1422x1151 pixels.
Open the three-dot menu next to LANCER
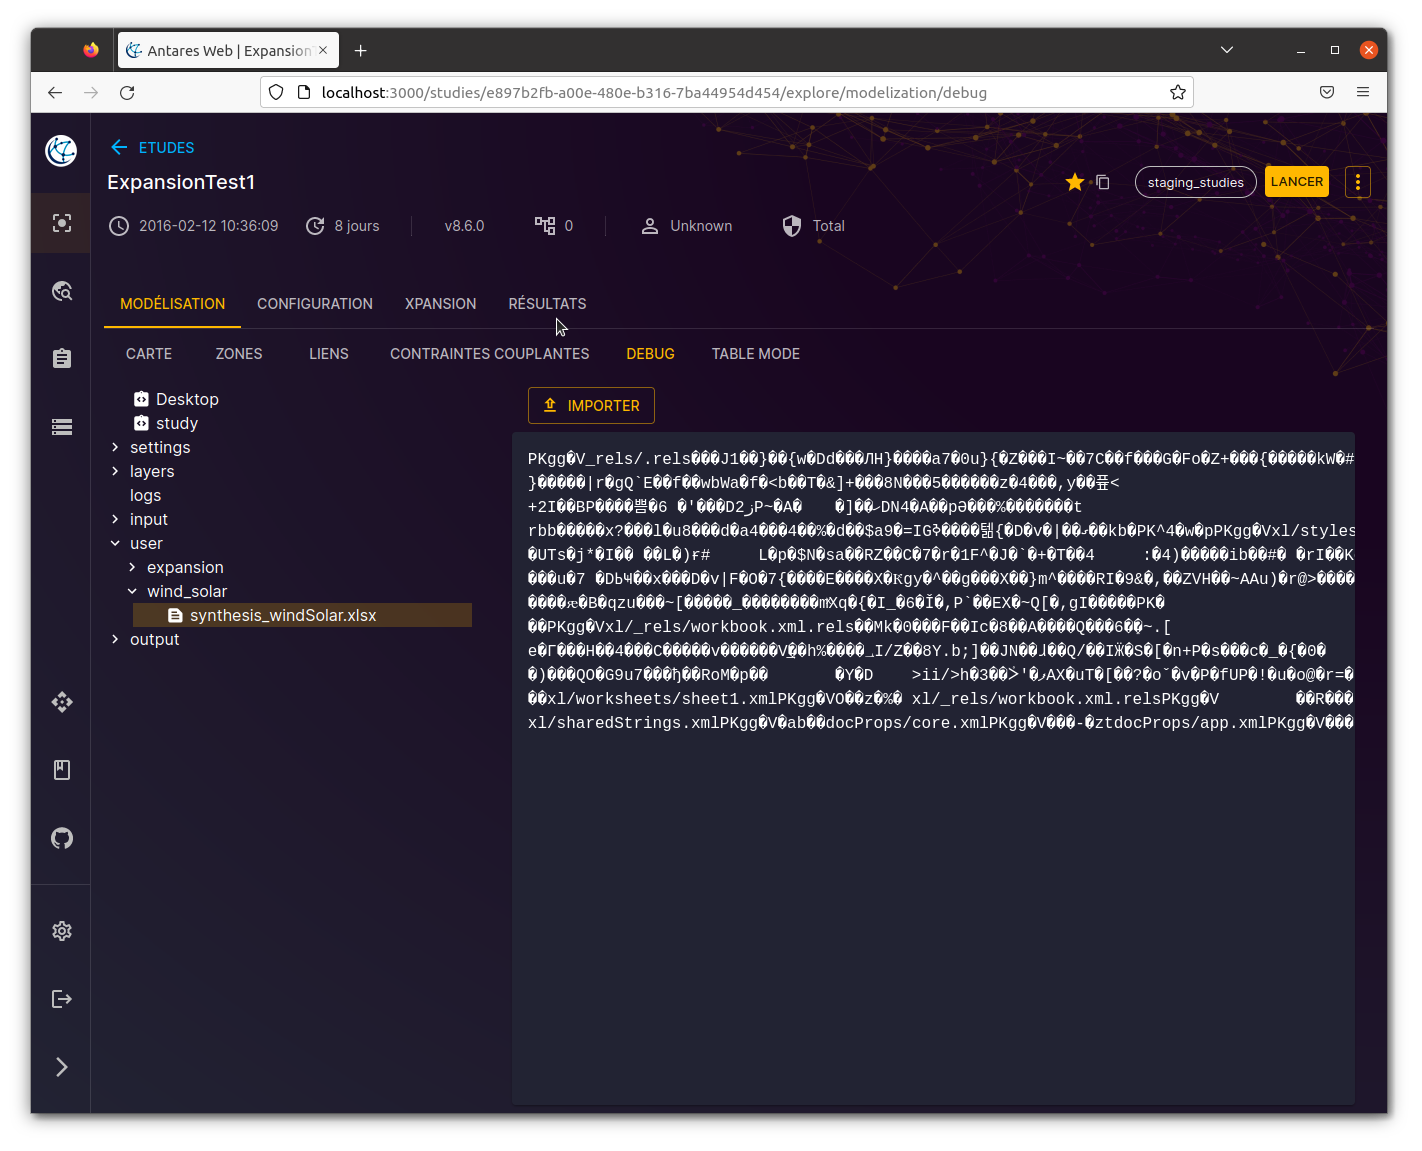(1357, 181)
